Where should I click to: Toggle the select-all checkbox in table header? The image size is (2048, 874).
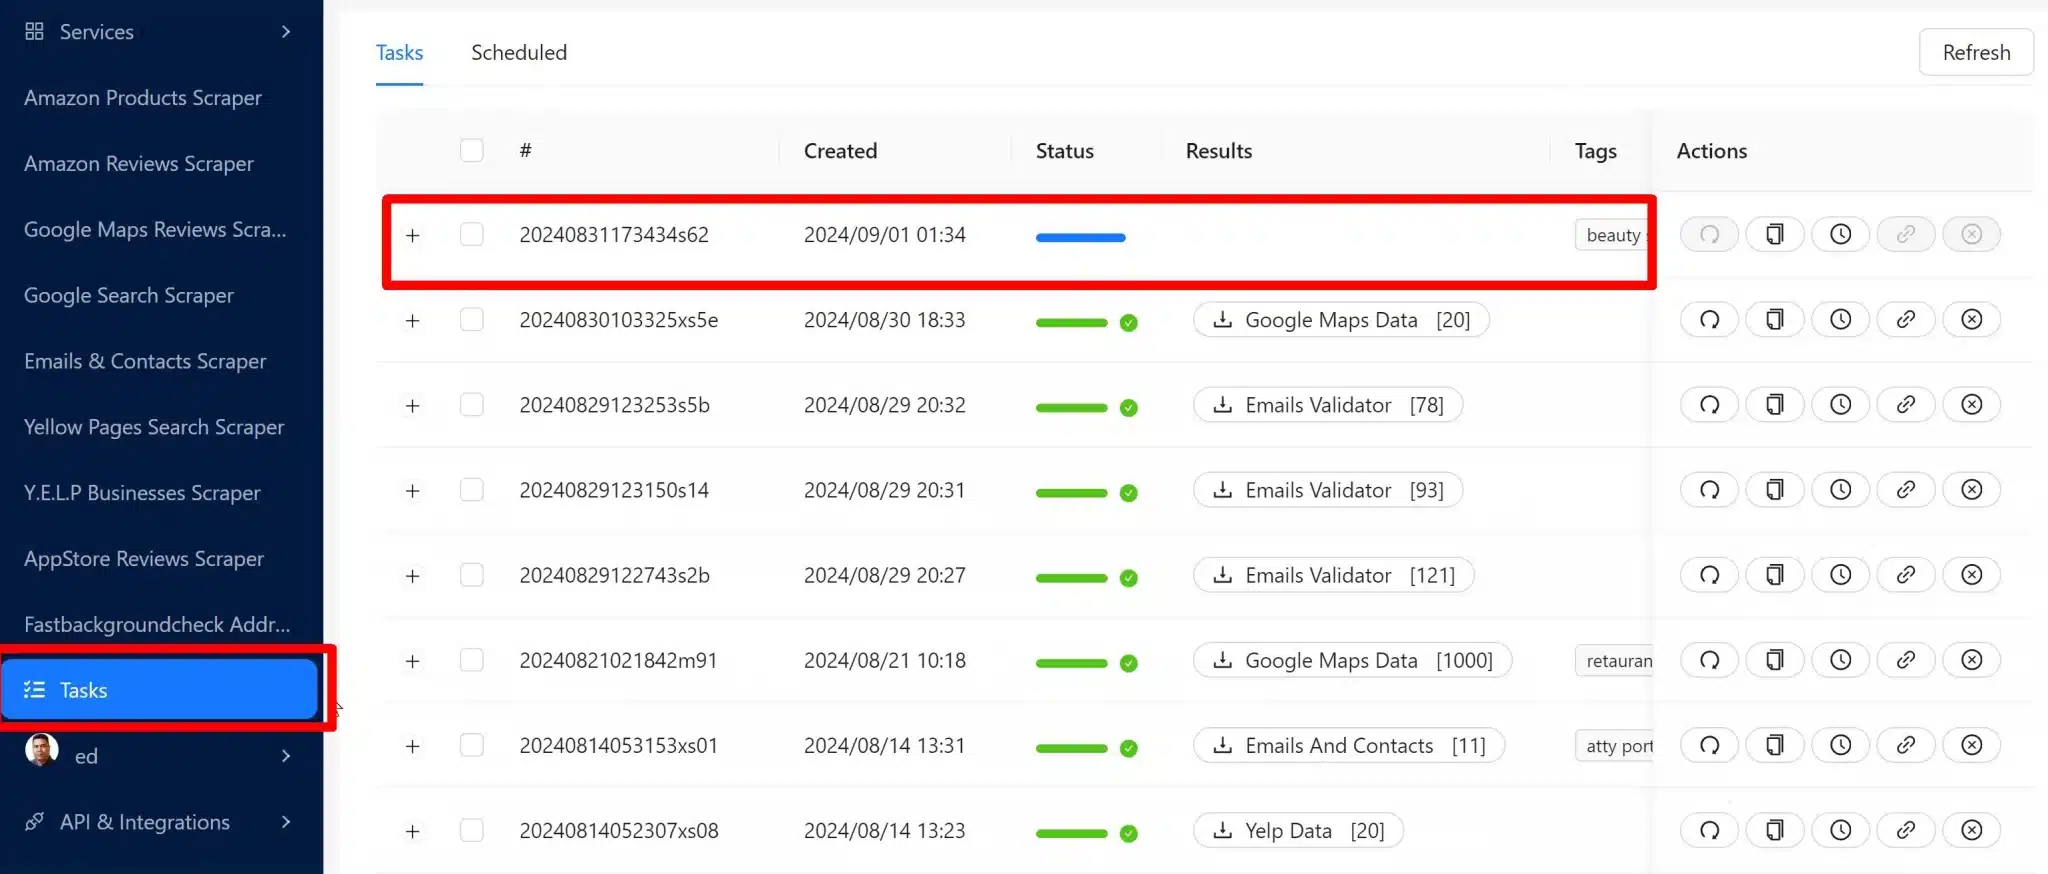(471, 150)
